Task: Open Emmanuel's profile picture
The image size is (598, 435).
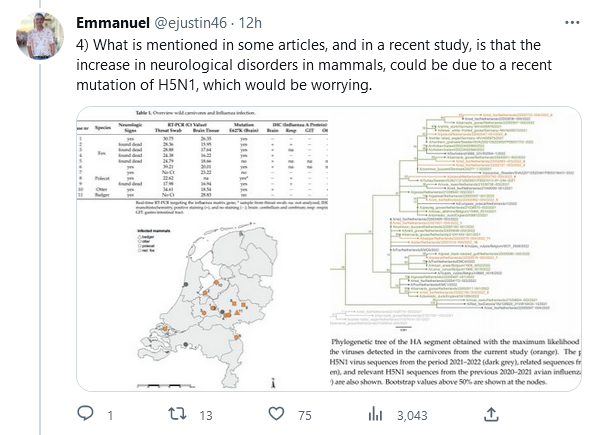Action: [40, 35]
